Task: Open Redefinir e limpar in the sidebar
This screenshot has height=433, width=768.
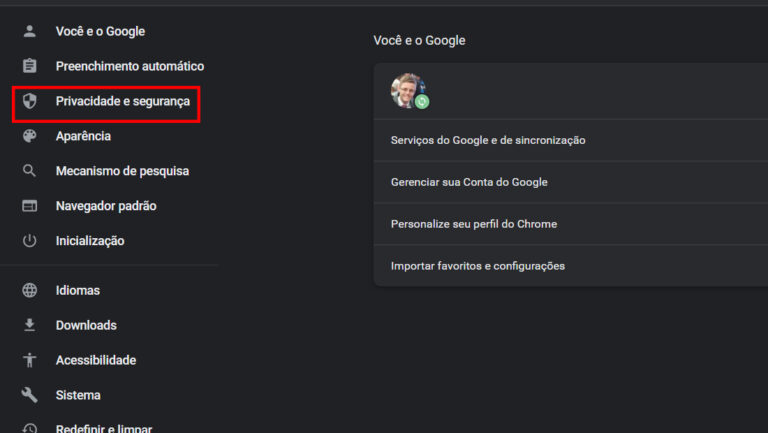Action: [104, 428]
